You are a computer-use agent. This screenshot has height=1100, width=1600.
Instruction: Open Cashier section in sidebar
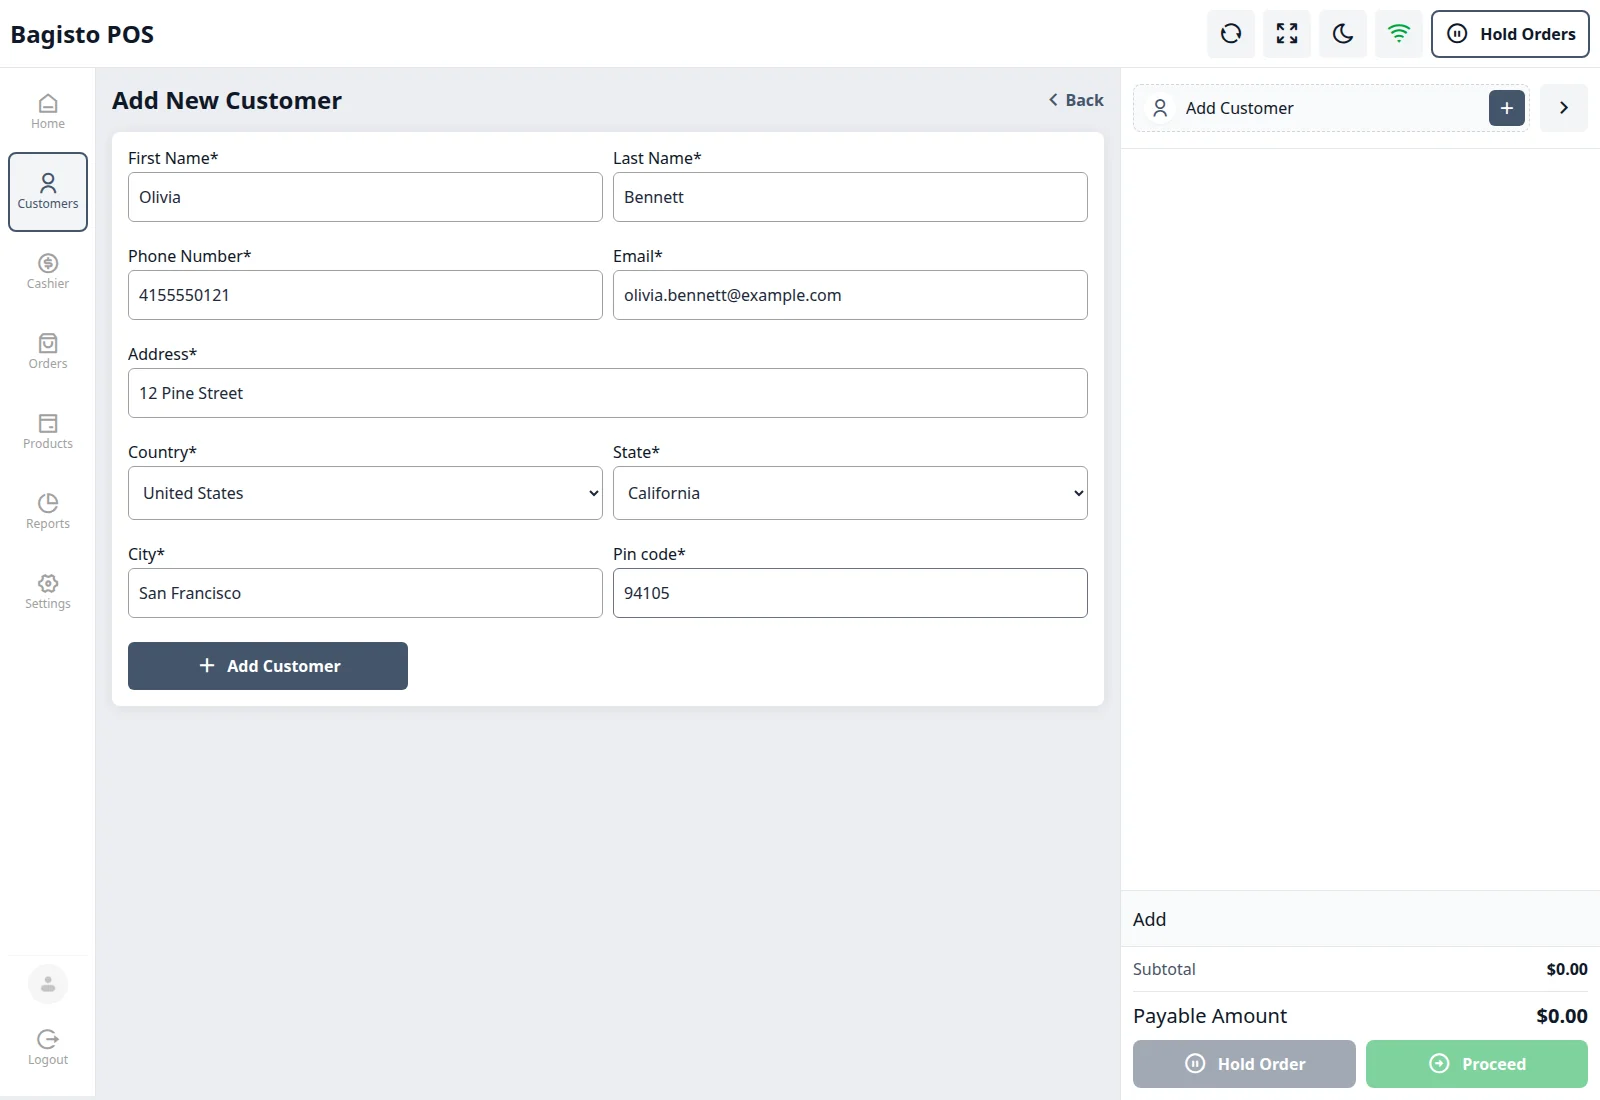pos(48,272)
